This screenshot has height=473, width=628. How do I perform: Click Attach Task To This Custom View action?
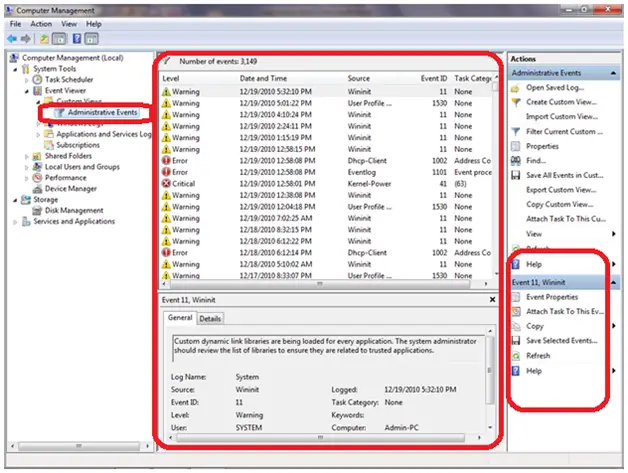pos(566,219)
